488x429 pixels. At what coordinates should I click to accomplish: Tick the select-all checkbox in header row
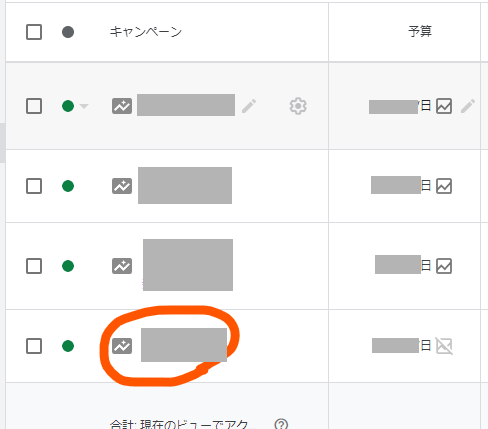(34, 32)
